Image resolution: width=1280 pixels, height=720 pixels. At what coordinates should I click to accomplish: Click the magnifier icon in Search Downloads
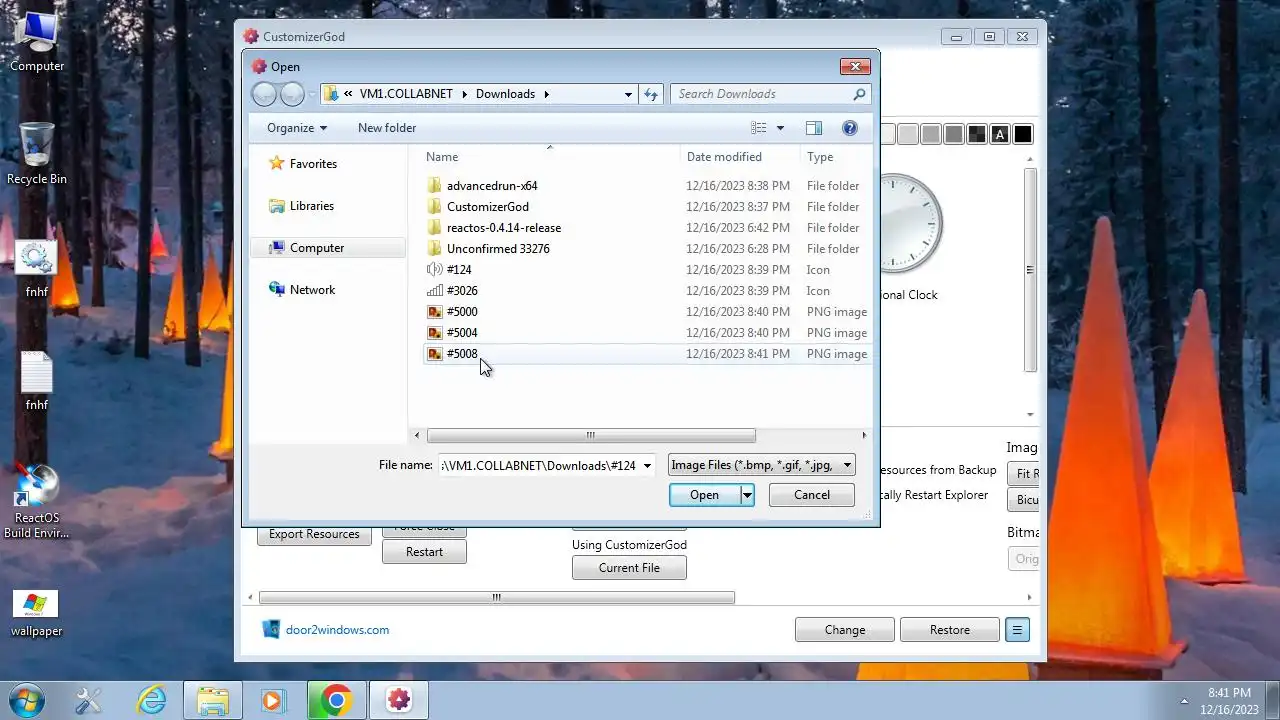(859, 94)
